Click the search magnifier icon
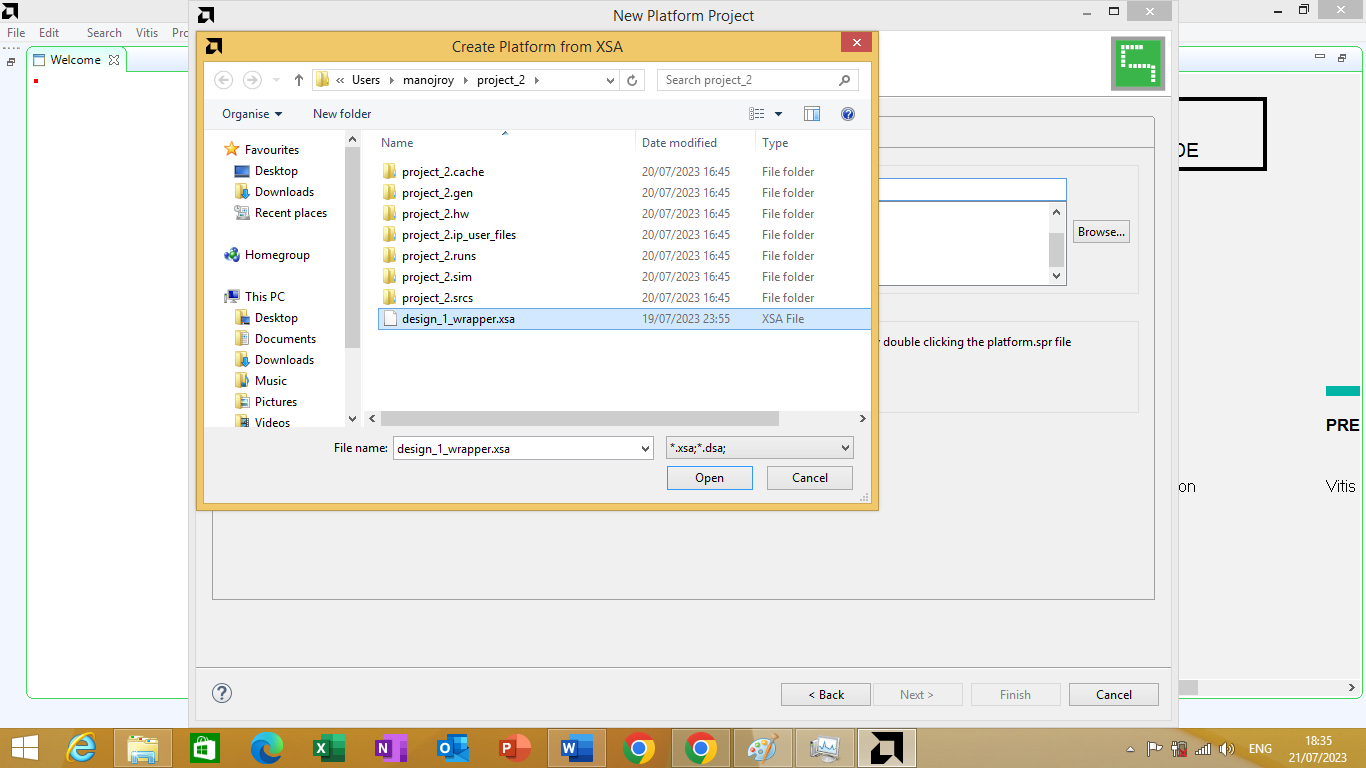The width and height of the screenshot is (1366, 768). point(845,80)
